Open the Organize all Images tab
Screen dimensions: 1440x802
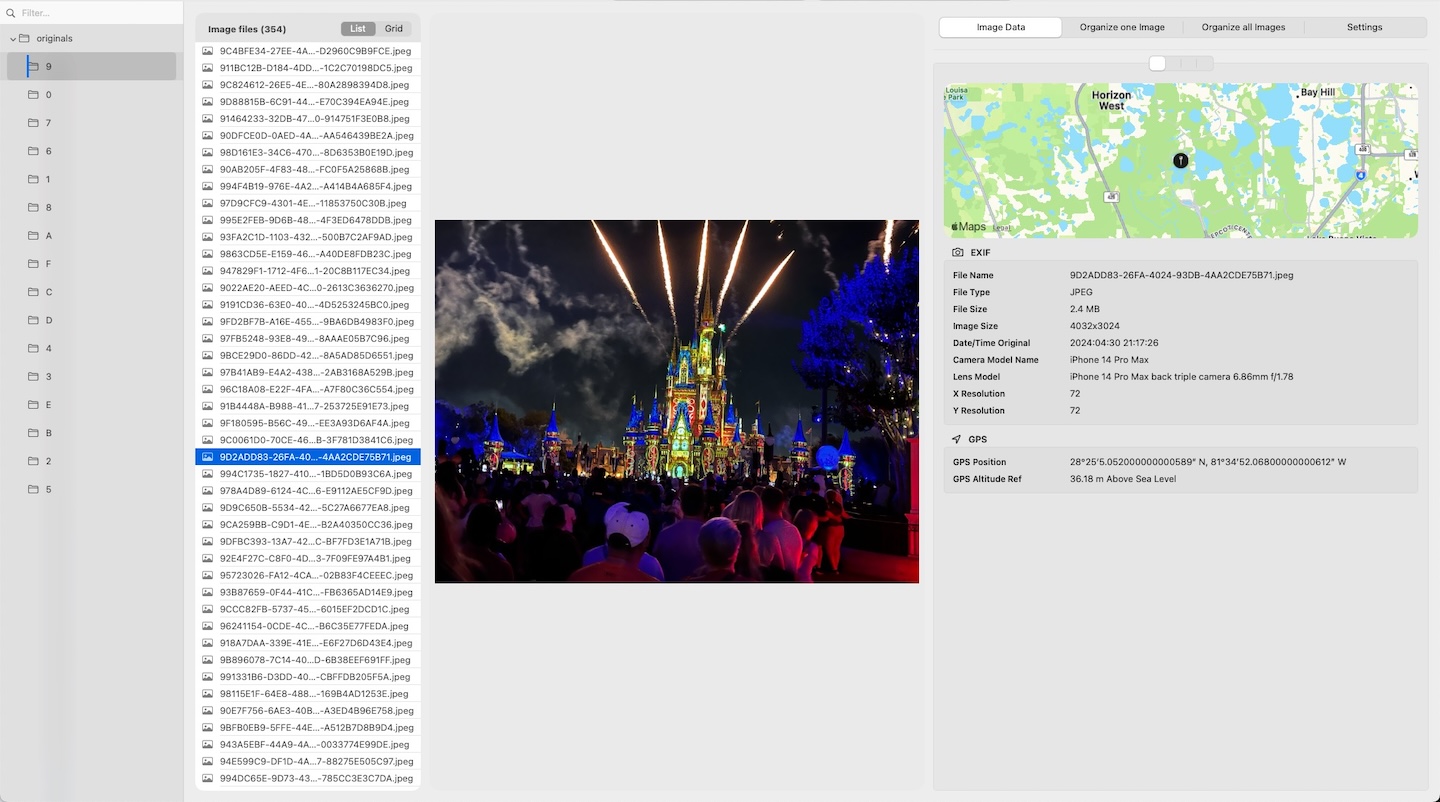click(1243, 28)
